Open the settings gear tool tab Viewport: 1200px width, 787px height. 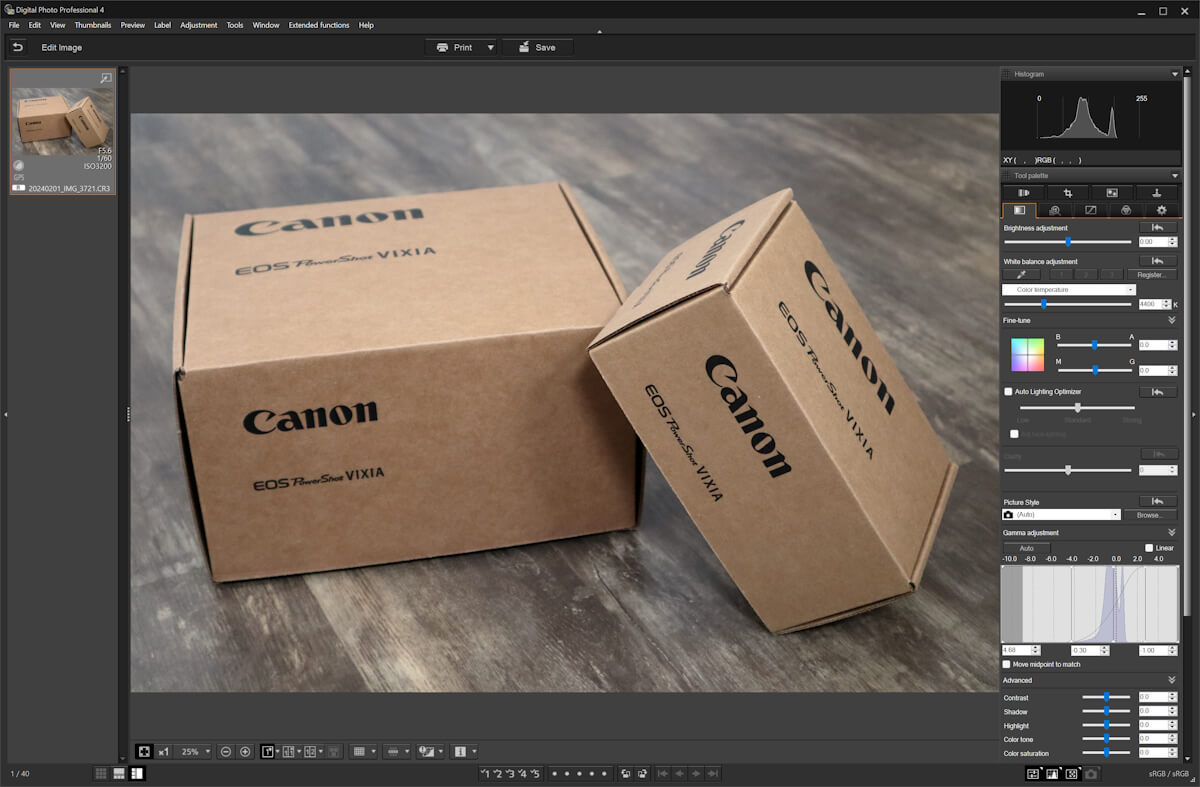pos(1162,210)
